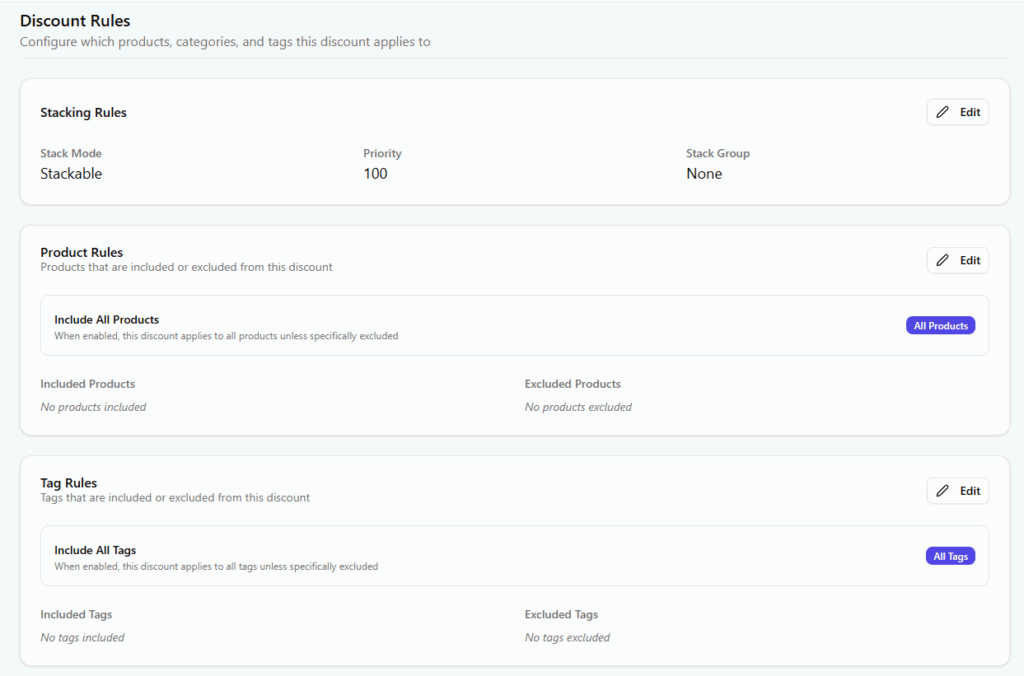Click the 'No products excluded' text
Screen dimensions: 1024x676
pyautogui.click(x=578, y=407)
